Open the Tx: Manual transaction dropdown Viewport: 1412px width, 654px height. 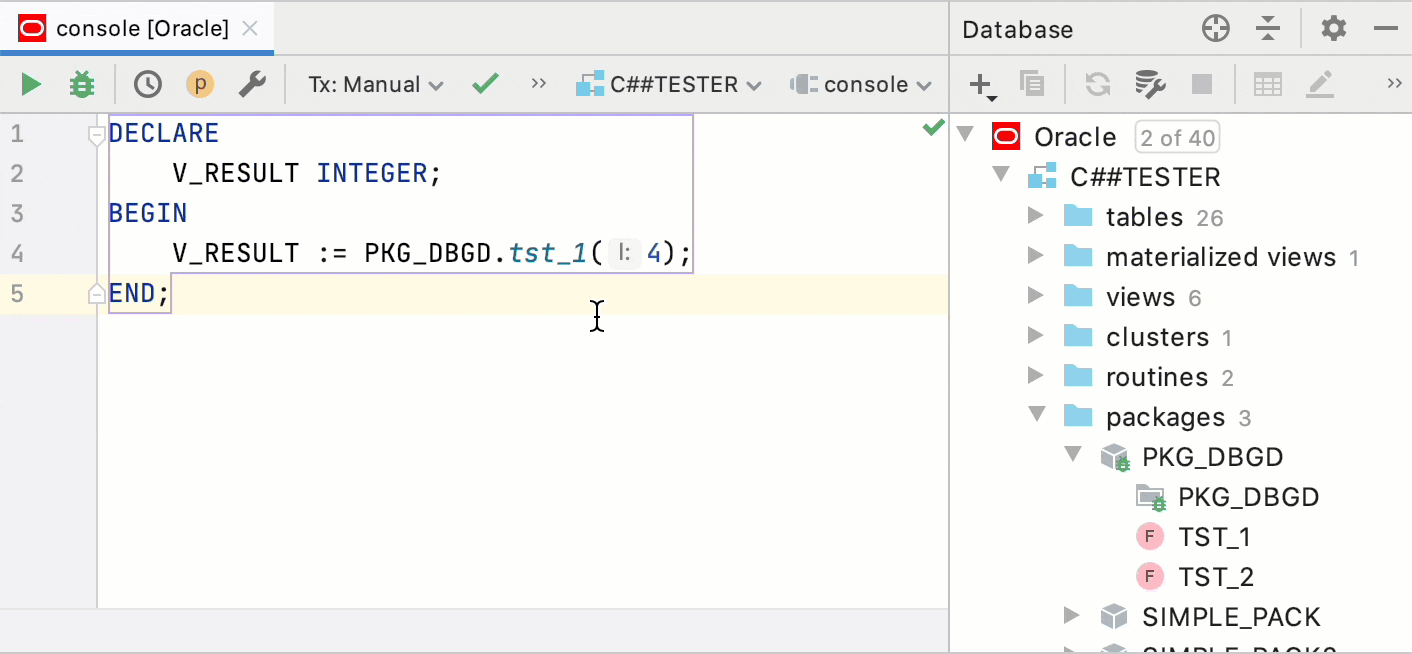pyautogui.click(x=375, y=84)
